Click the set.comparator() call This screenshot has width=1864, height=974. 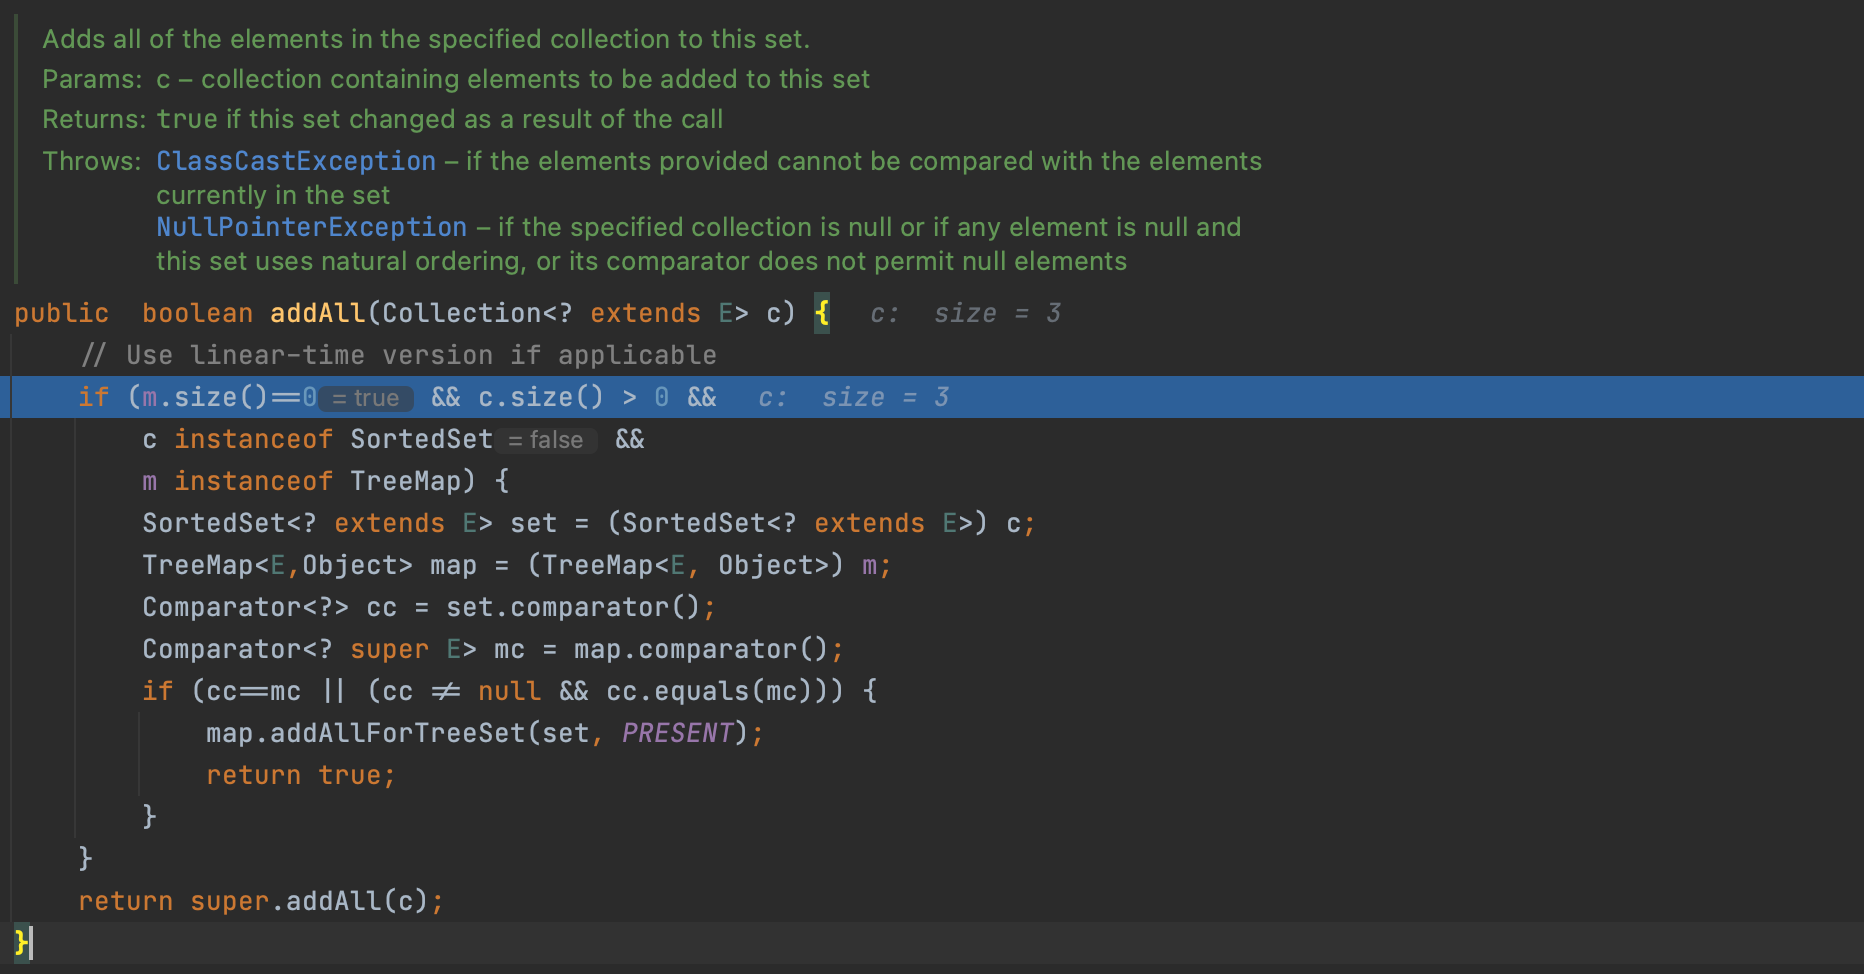[573, 607]
